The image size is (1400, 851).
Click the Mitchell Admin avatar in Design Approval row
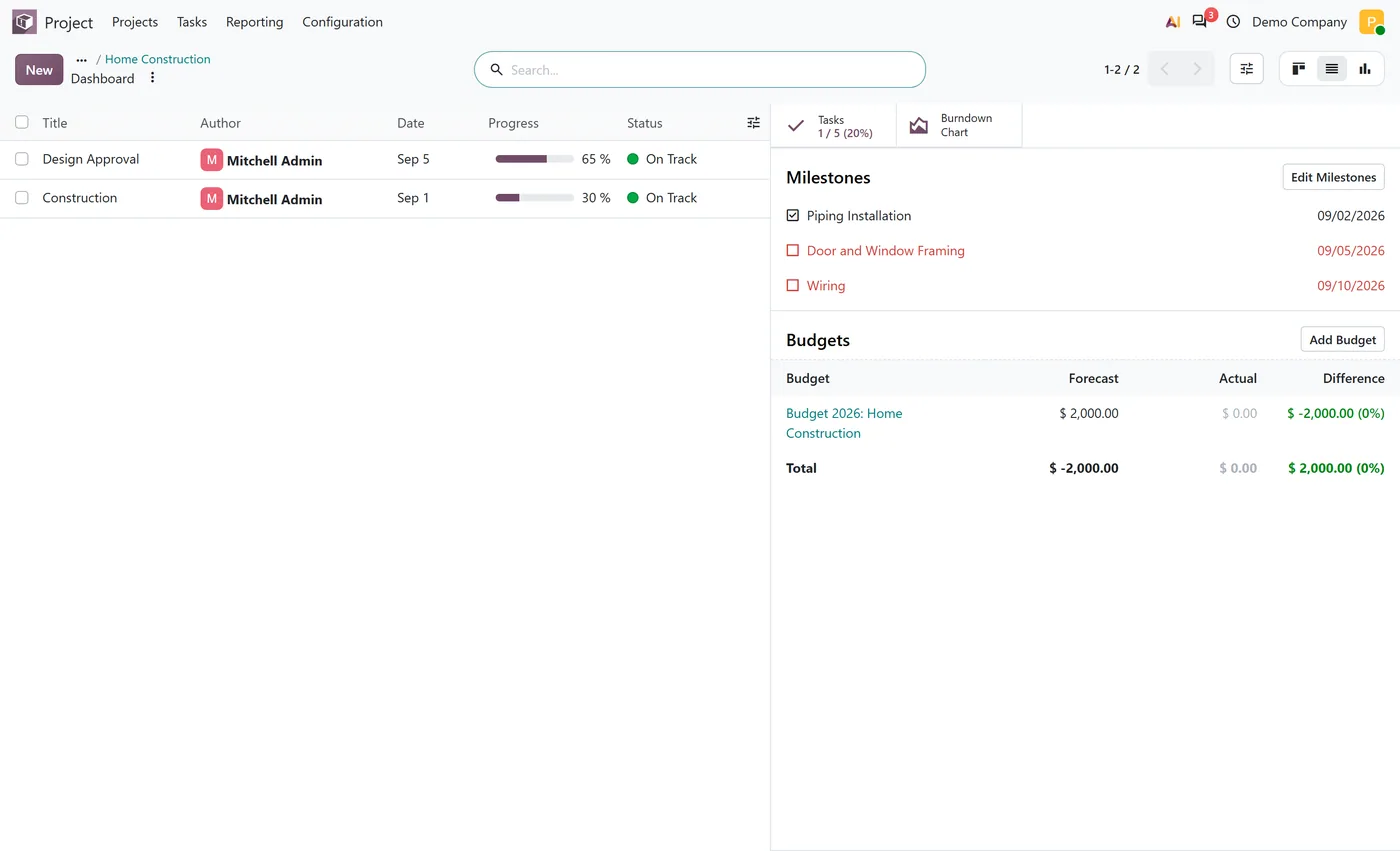coord(211,160)
